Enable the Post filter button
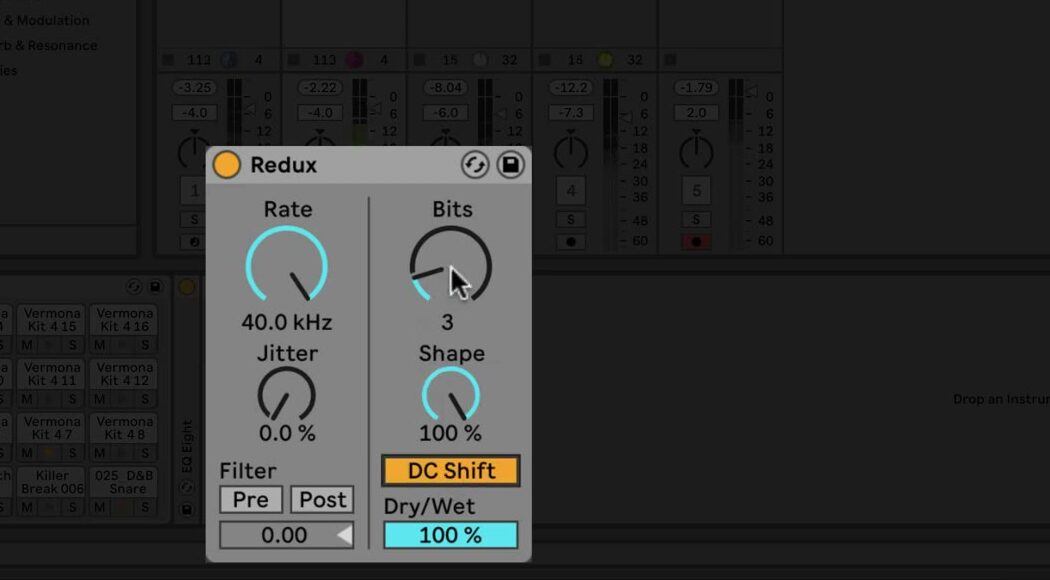 (322, 500)
